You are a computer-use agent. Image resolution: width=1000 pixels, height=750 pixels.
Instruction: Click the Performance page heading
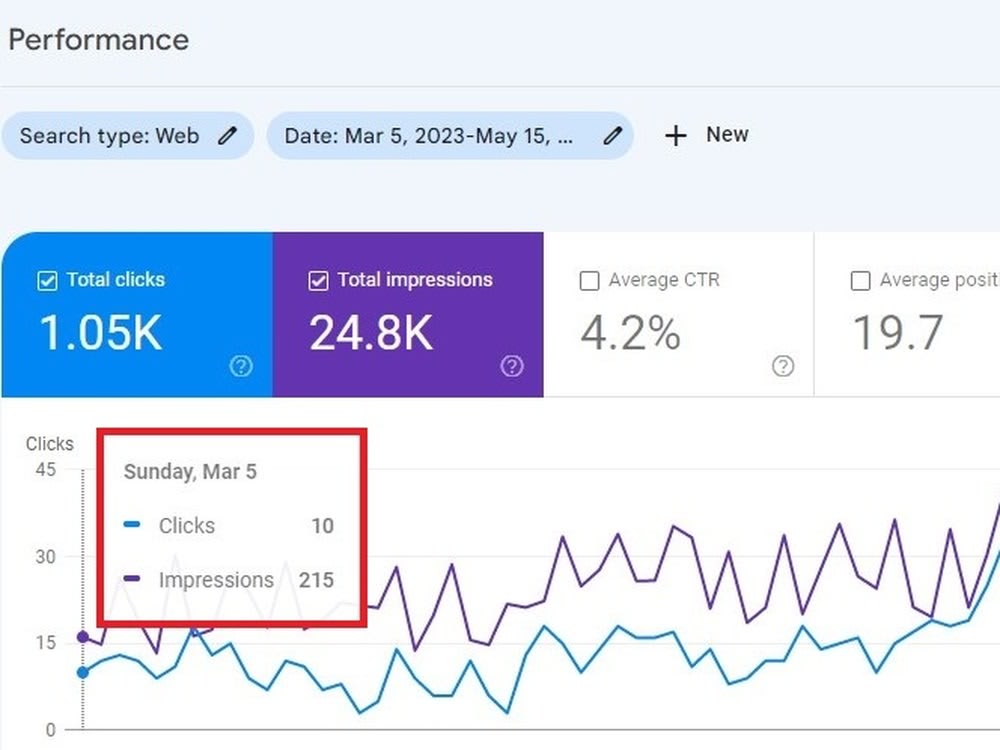[x=99, y=40]
